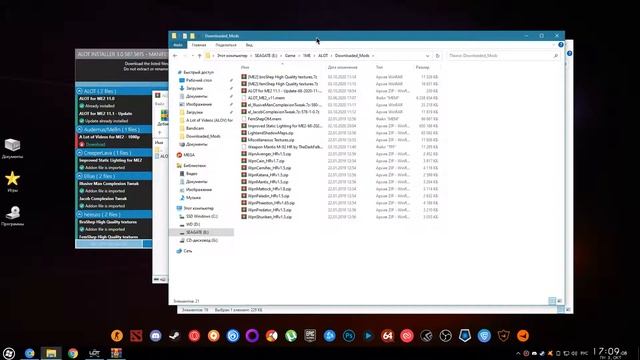Open Photoshop from the dock
Screen dimensions: 640x360
pyautogui.click(x=349, y=336)
